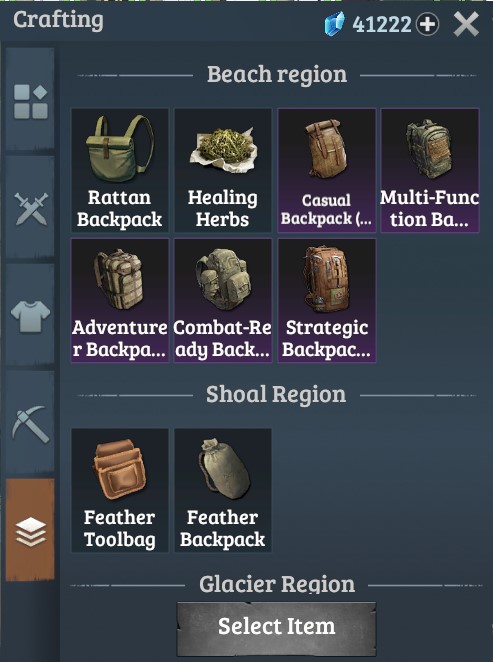Pick the Multi-Function Backpack item
This screenshot has height=662, width=493.
[x=430, y=170]
